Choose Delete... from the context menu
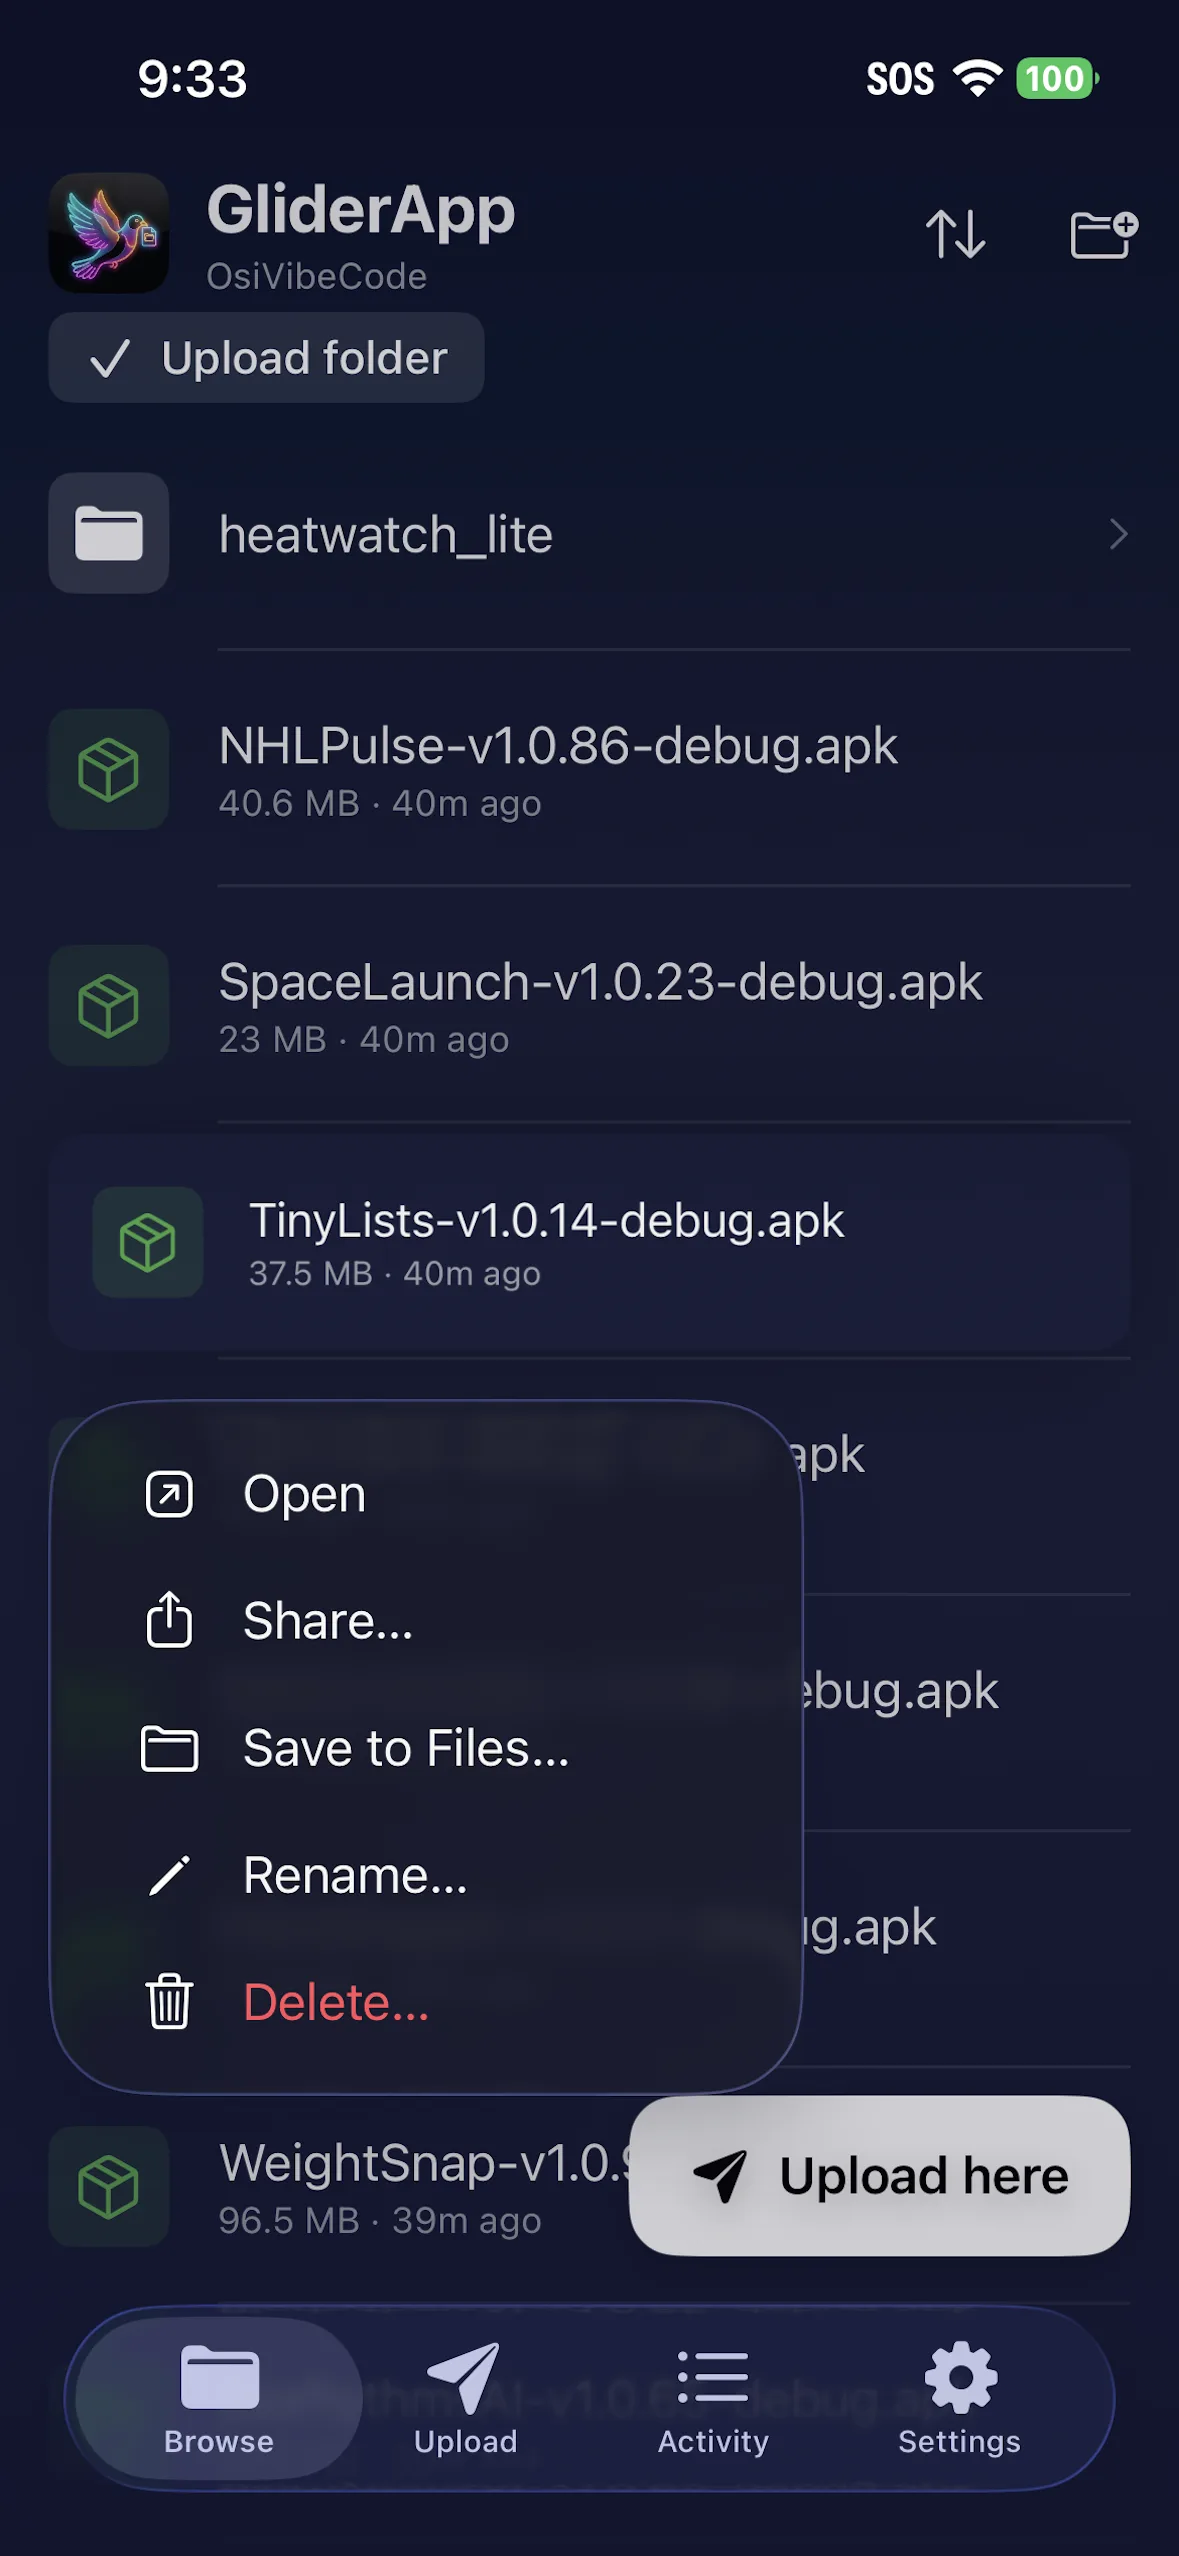 tap(426, 2002)
